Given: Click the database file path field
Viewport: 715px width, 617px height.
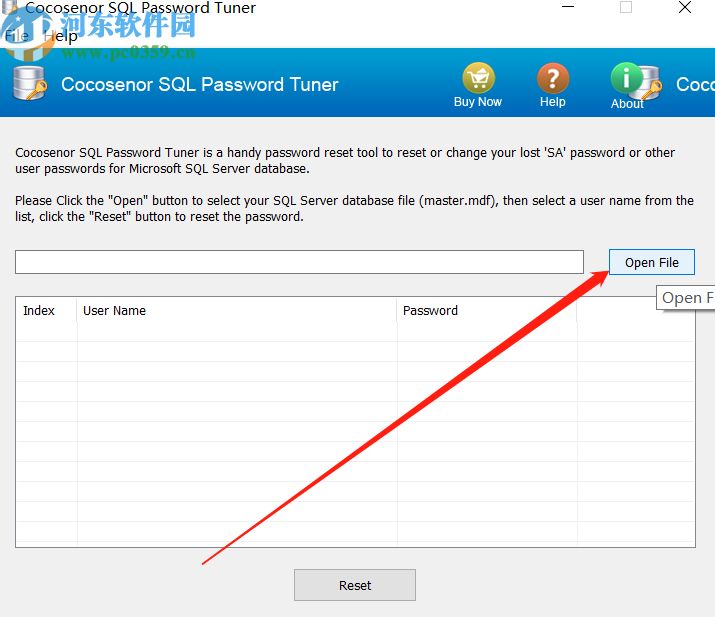Looking at the screenshot, I should pos(299,262).
